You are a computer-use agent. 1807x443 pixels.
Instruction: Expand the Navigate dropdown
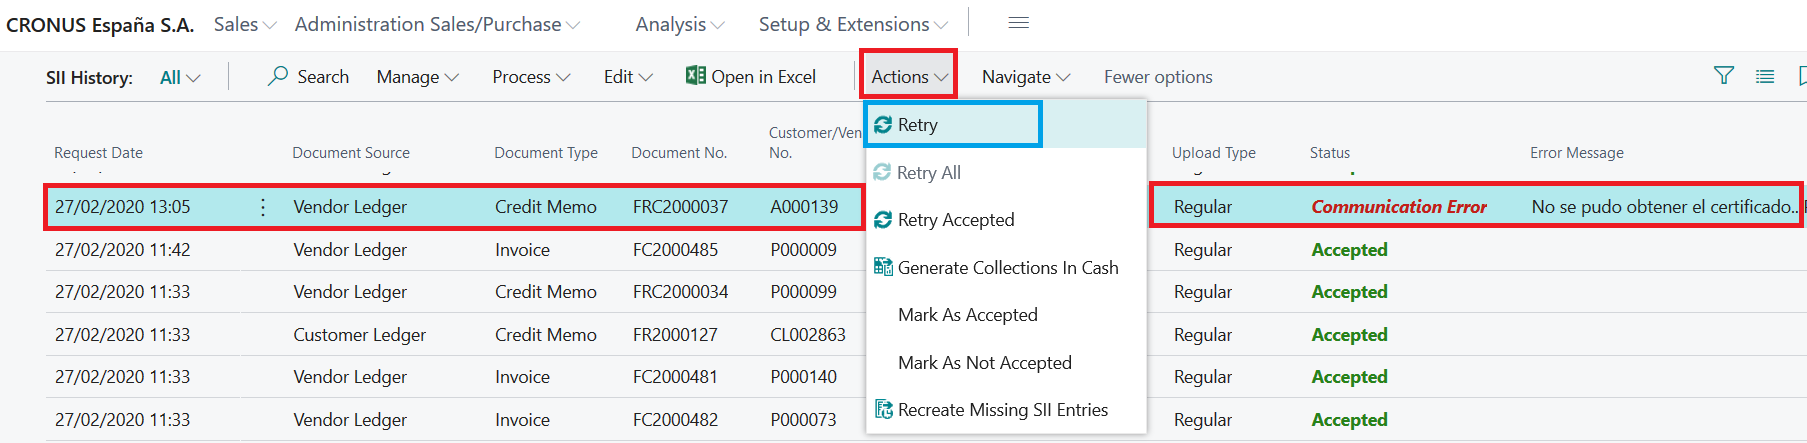[x=1025, y=77]
